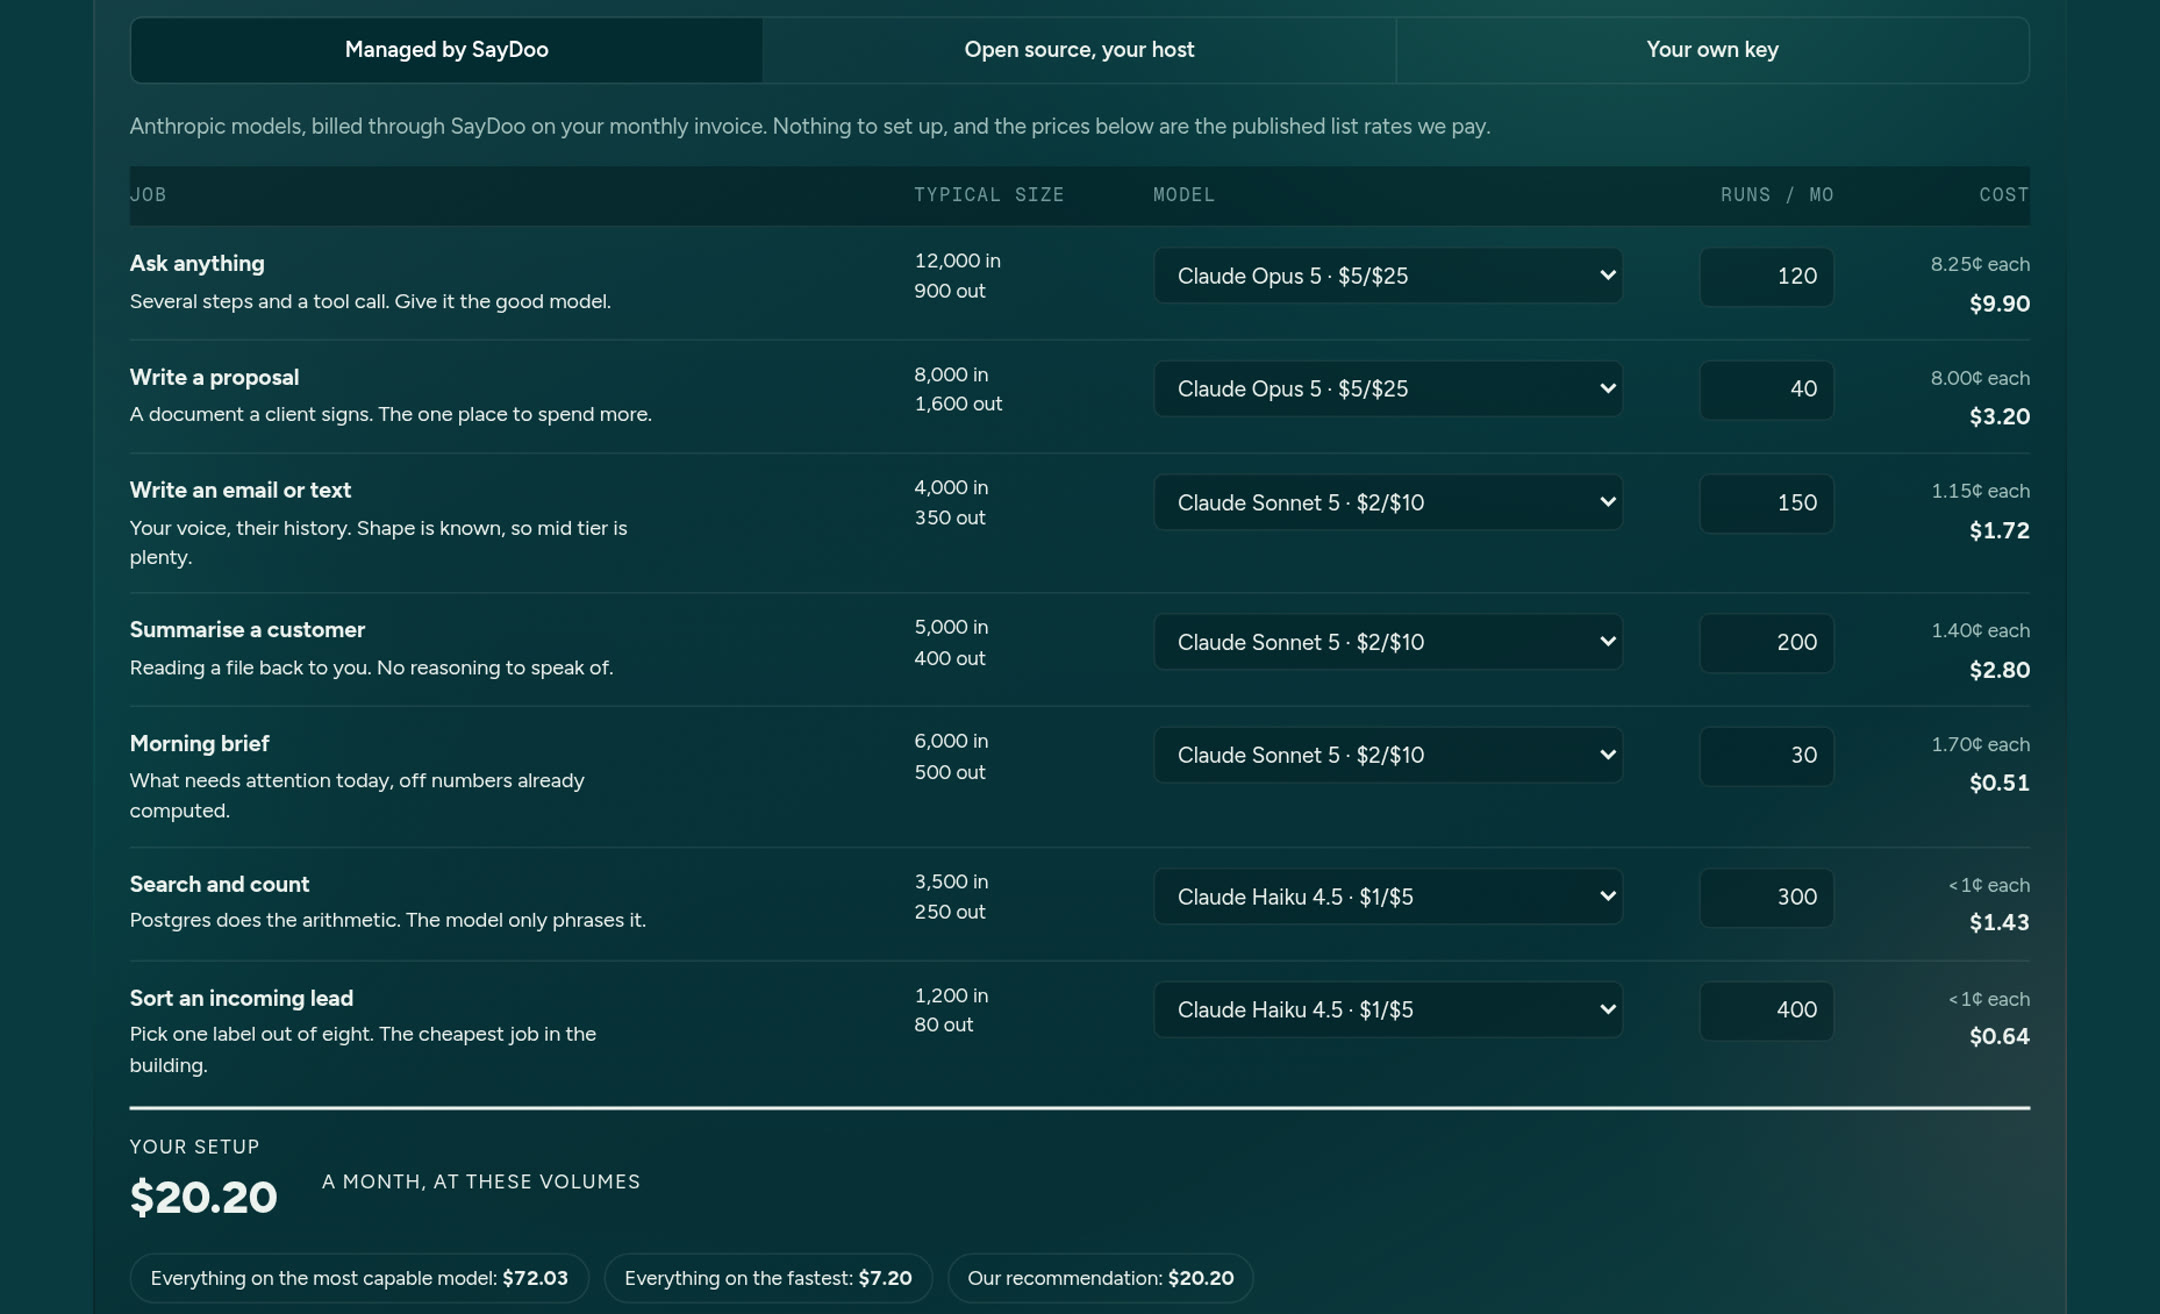
Task: Click the $20.20 monthly total
Action: tap(203, 1197)
